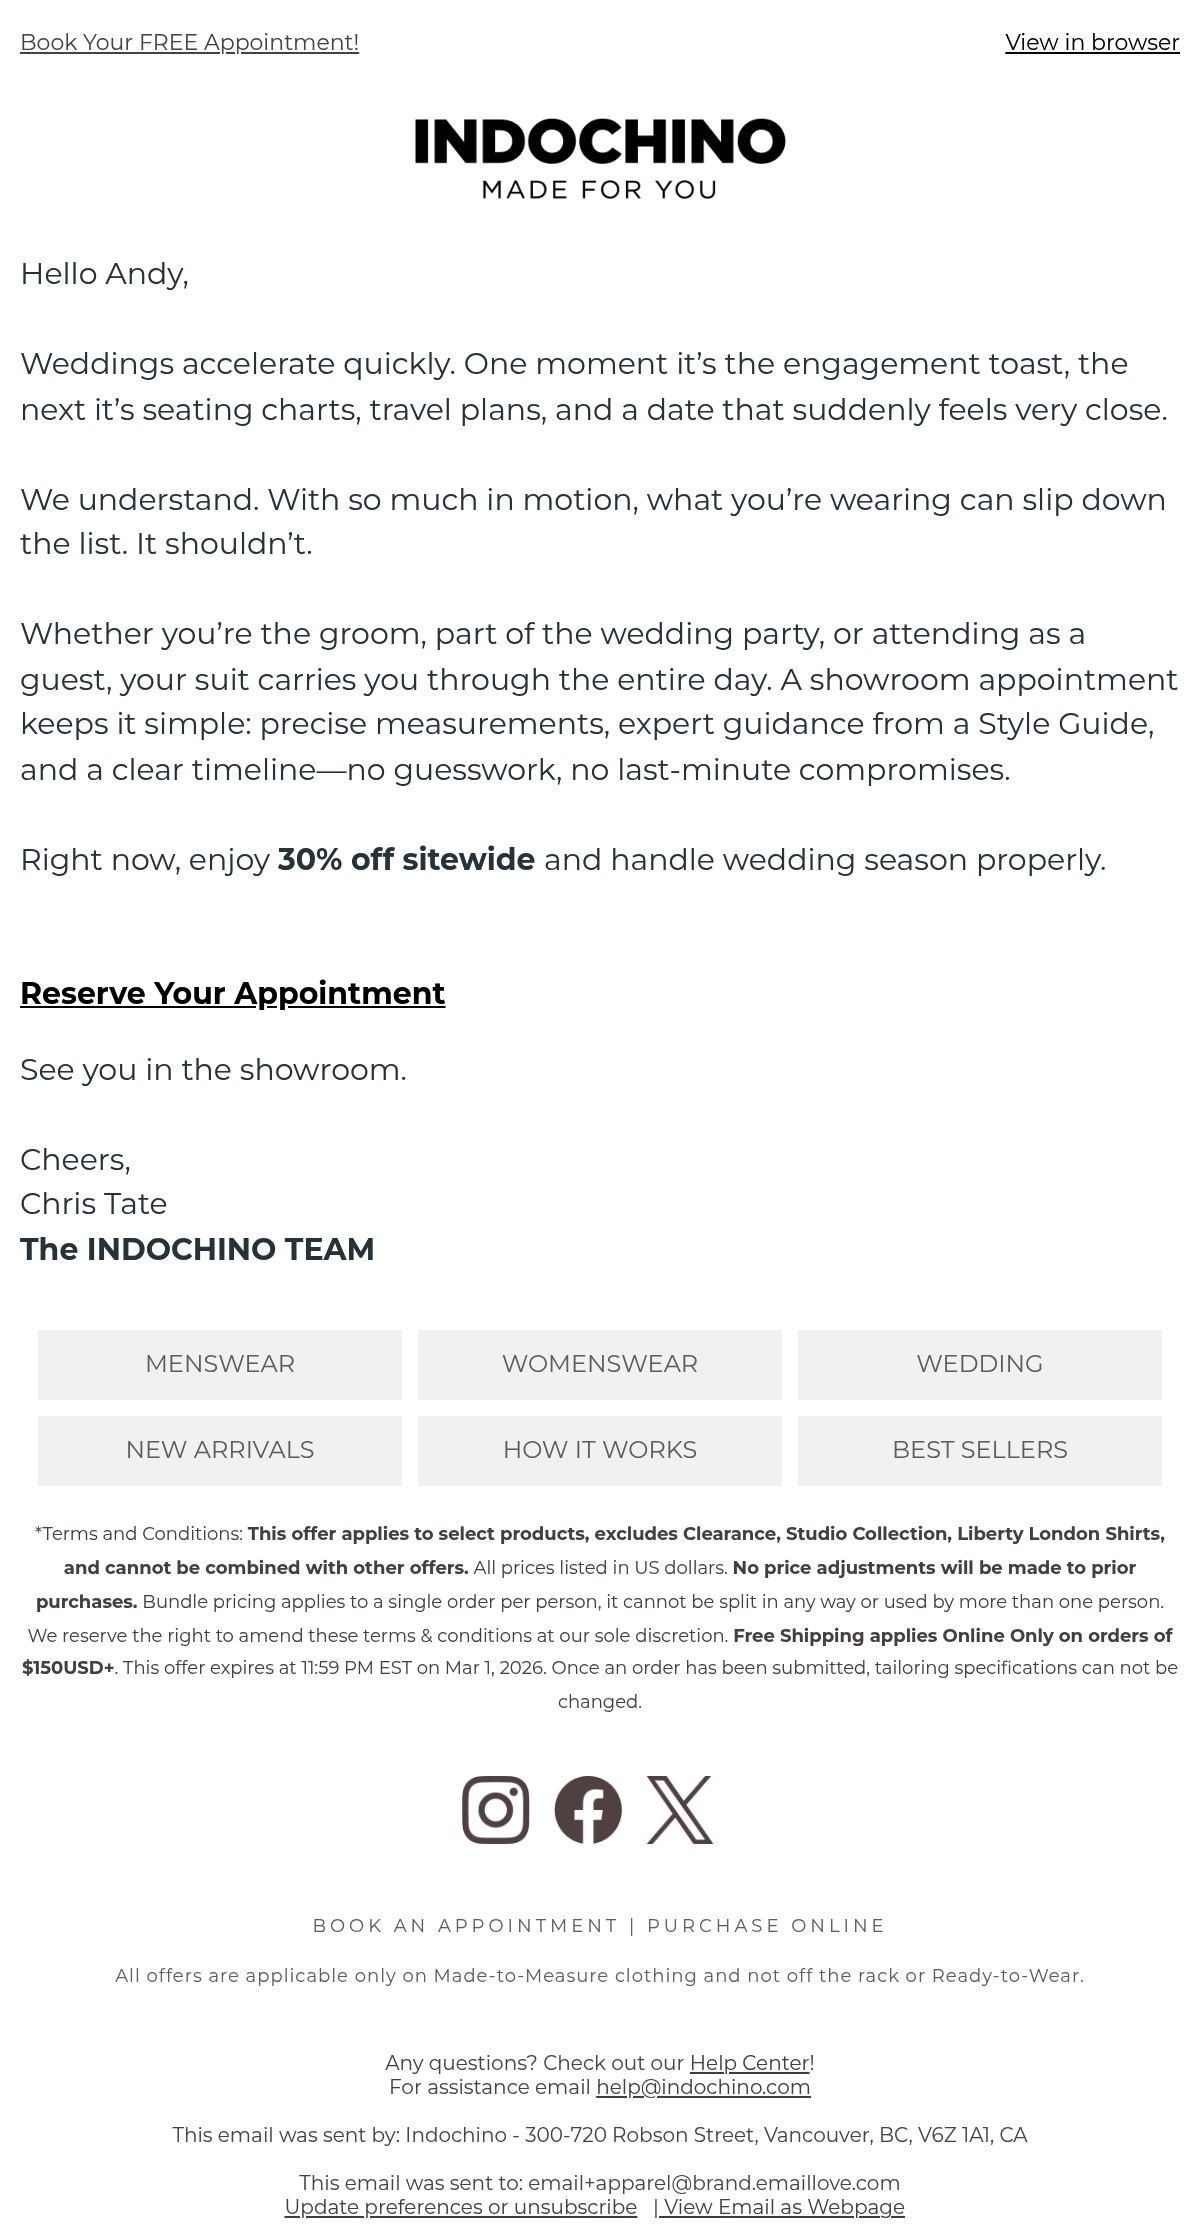Screen dimensions: 1200x2240
Task: Click the Book Your FREE Appointment link
Action: pyautogui.click(x=189, y=42)
